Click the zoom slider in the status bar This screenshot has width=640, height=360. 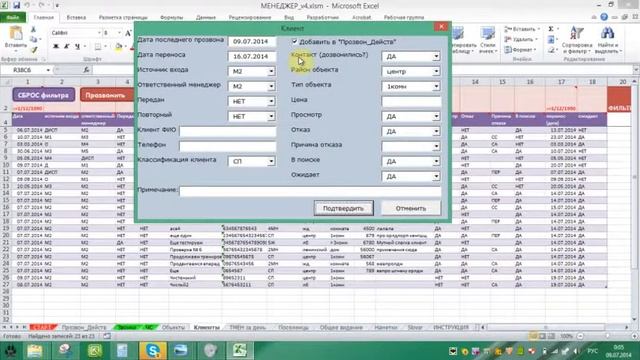point(607,336)
